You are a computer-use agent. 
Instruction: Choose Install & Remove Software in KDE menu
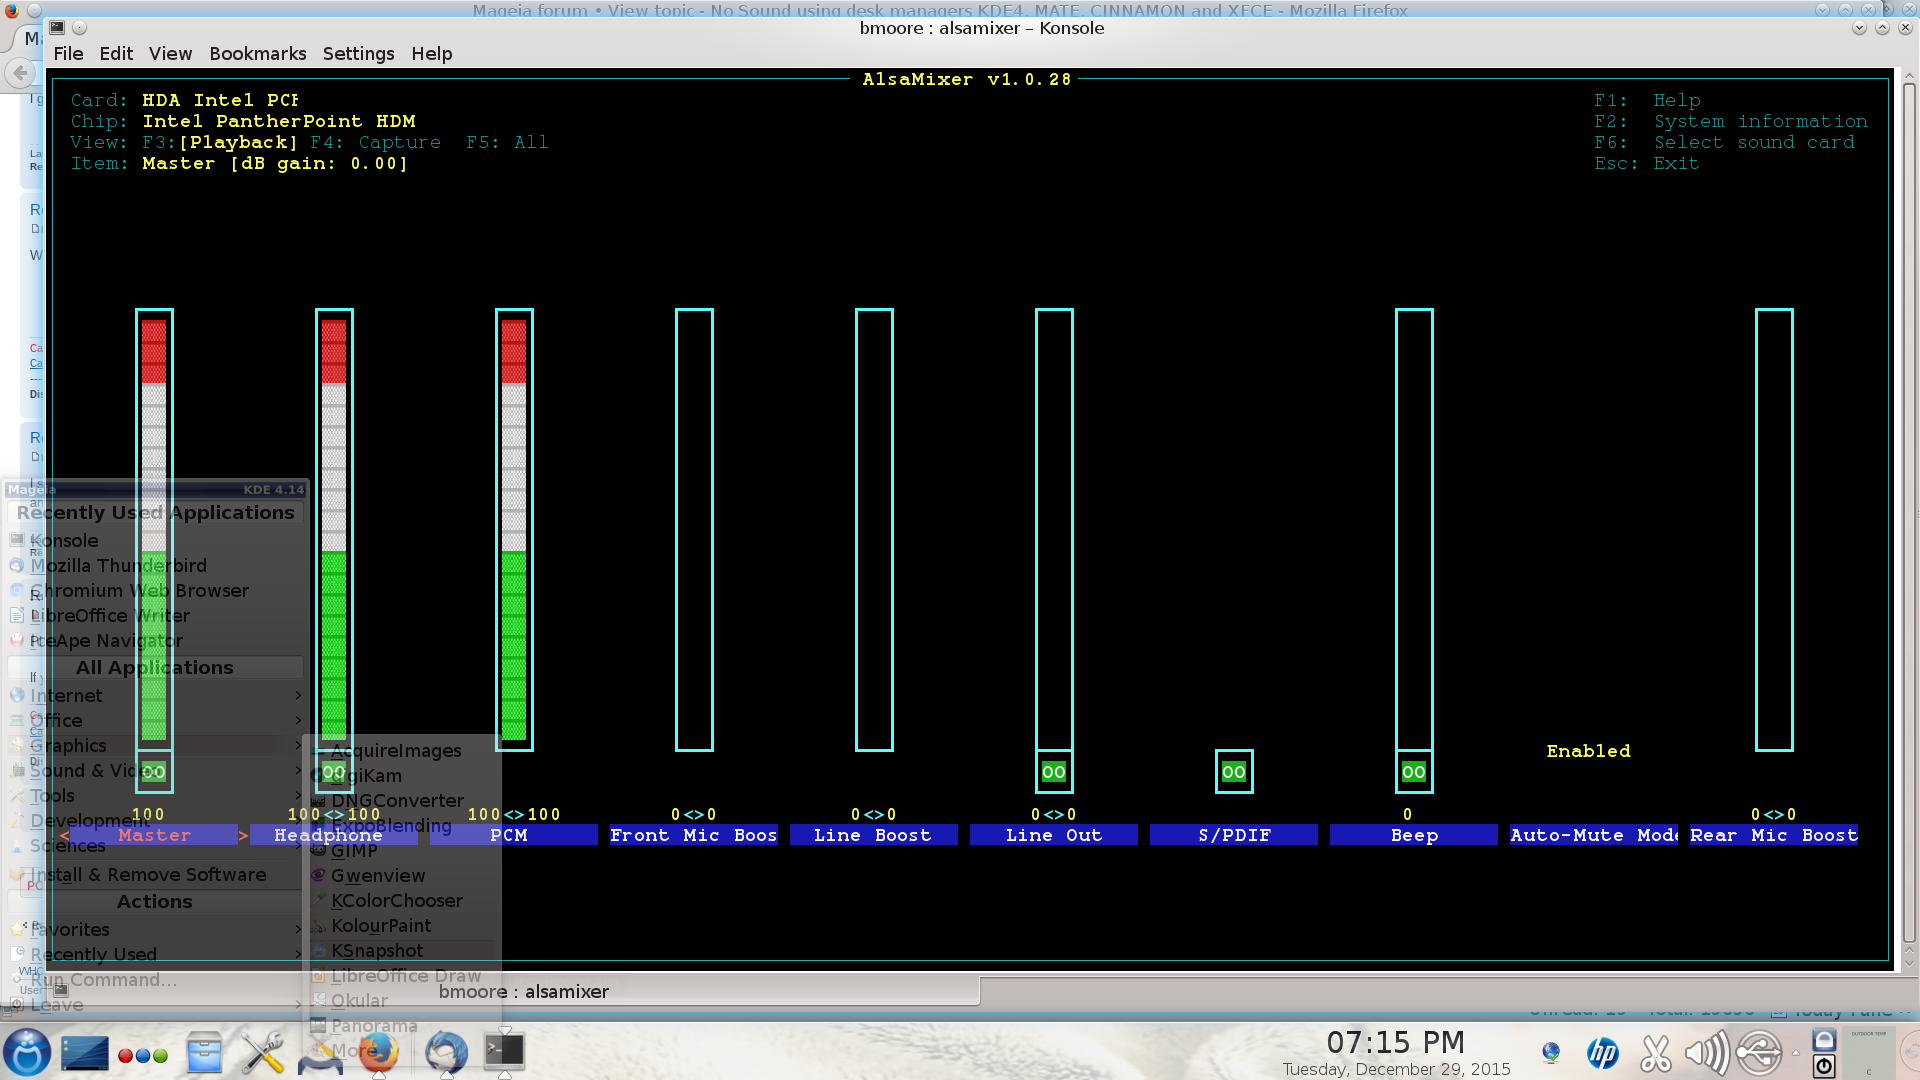tap(154, 875)
